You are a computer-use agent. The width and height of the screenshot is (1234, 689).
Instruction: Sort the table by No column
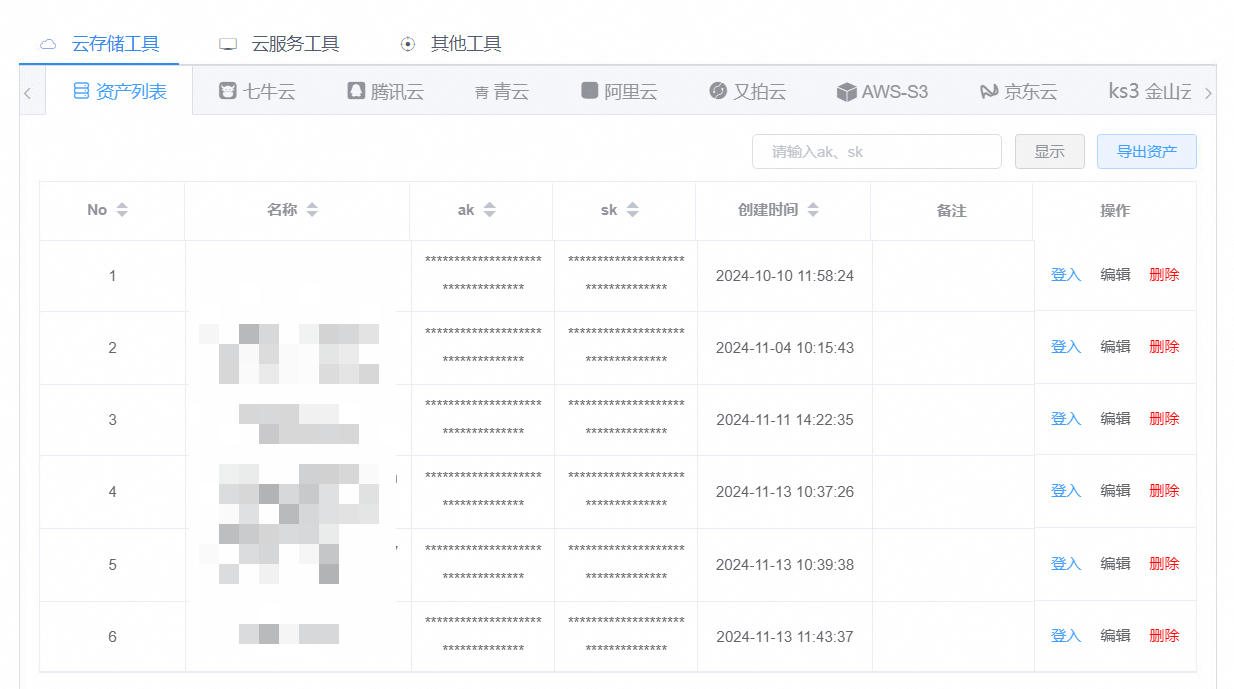coord(122,210)
